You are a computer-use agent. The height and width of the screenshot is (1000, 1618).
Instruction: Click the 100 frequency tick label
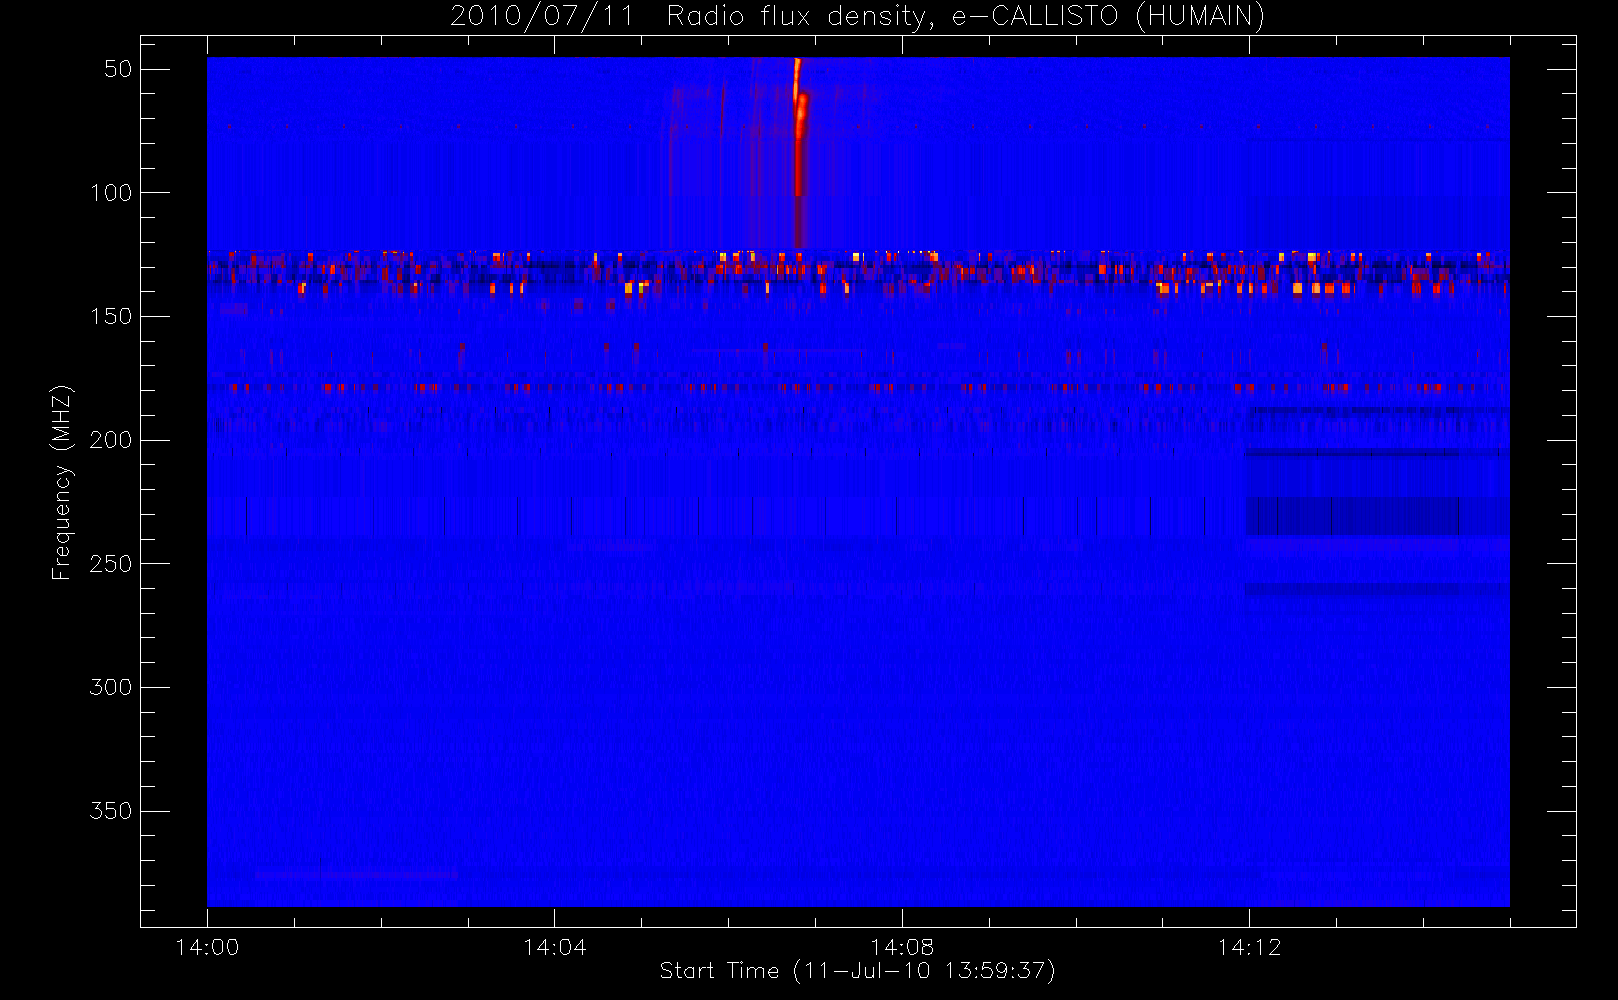coord(111,193)
